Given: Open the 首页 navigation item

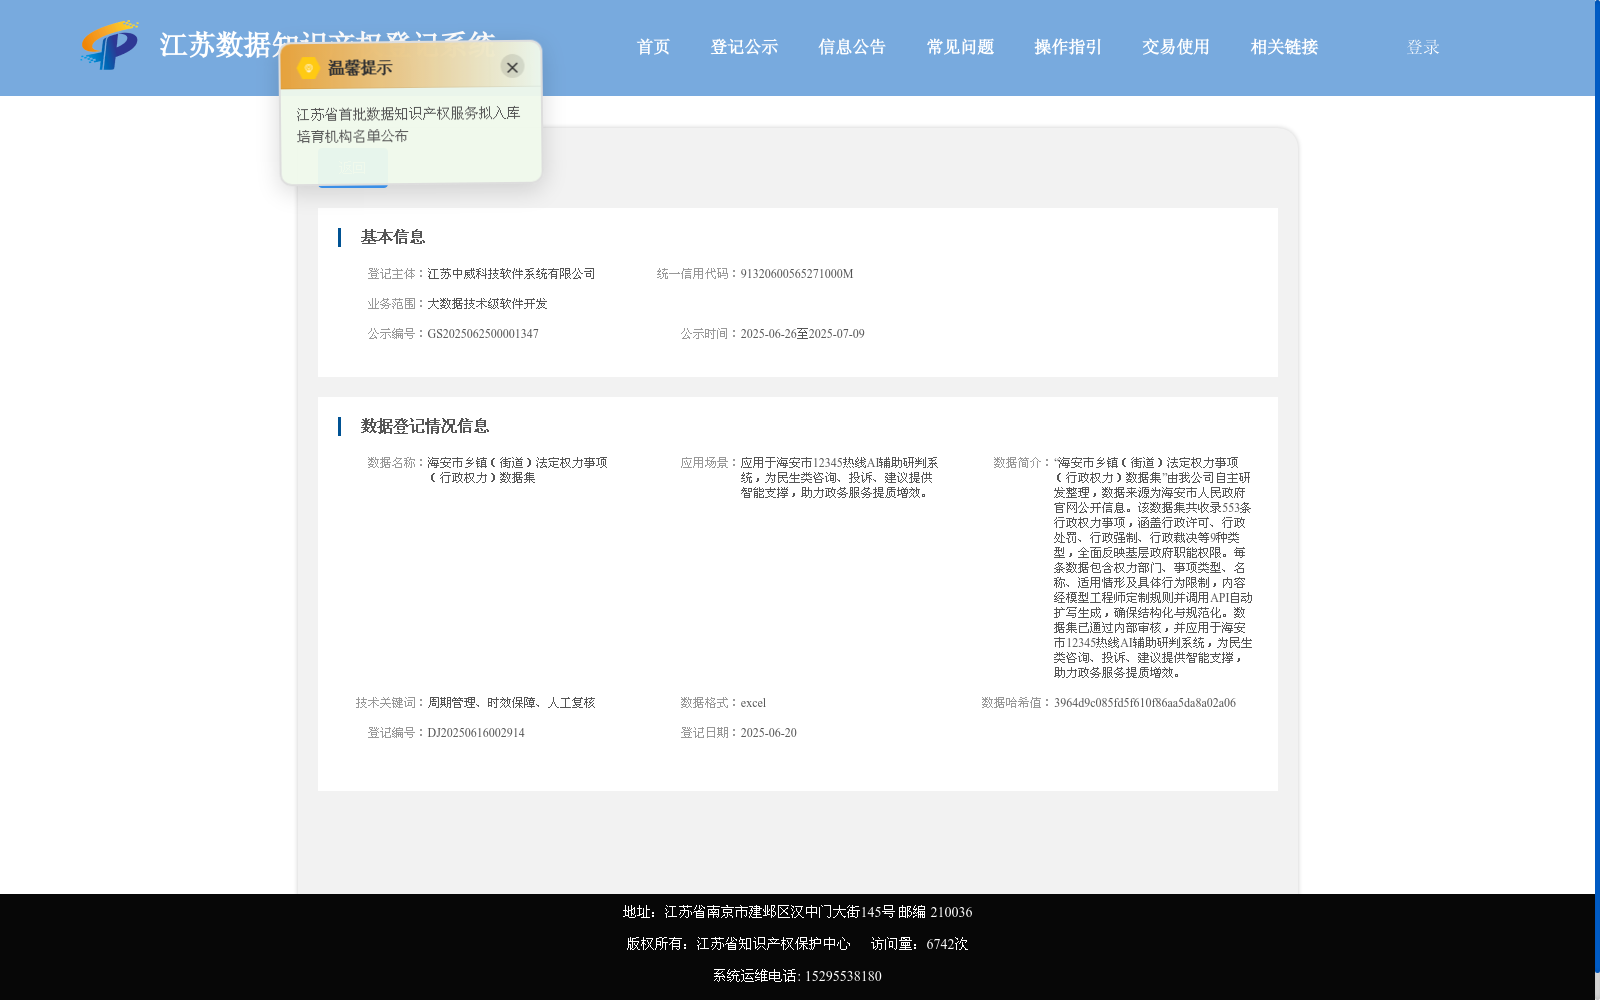Looking at the screenshot, I should pos(654,47).
